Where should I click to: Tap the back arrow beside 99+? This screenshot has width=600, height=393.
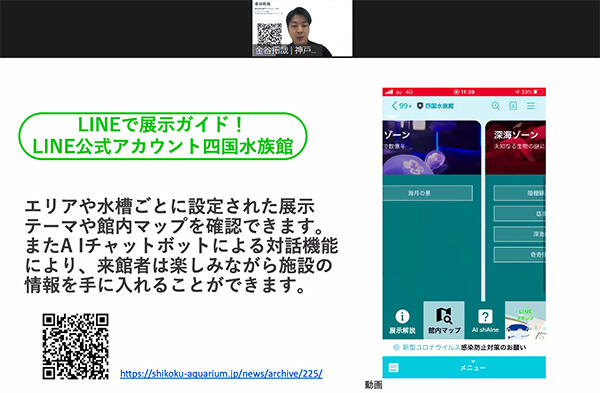point(394,106)
